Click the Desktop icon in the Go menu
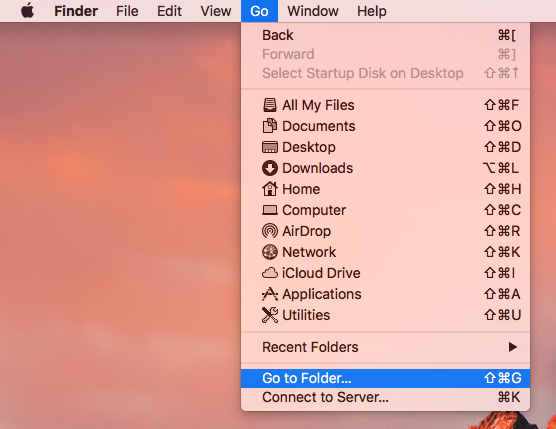556x429 pixels. click(x=269, y=147)
